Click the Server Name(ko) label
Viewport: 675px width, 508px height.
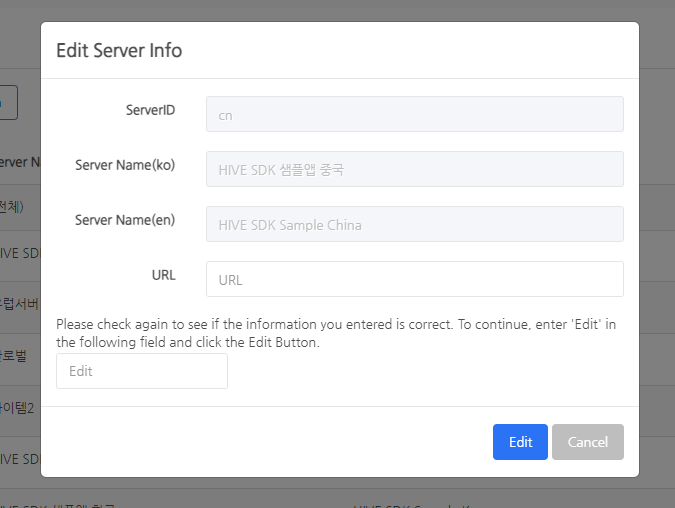click(125, 165)
